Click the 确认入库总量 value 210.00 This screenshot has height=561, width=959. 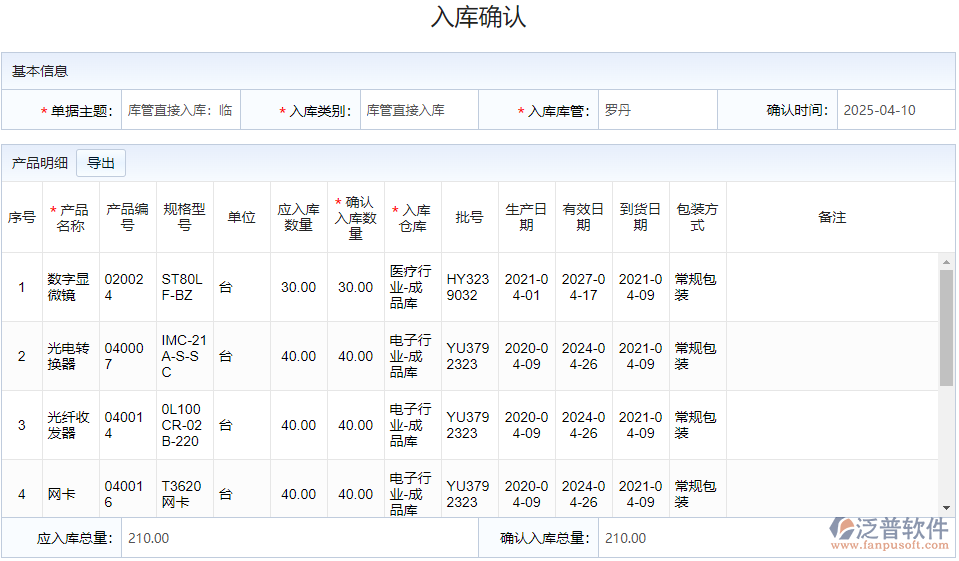tap(626, 538)
